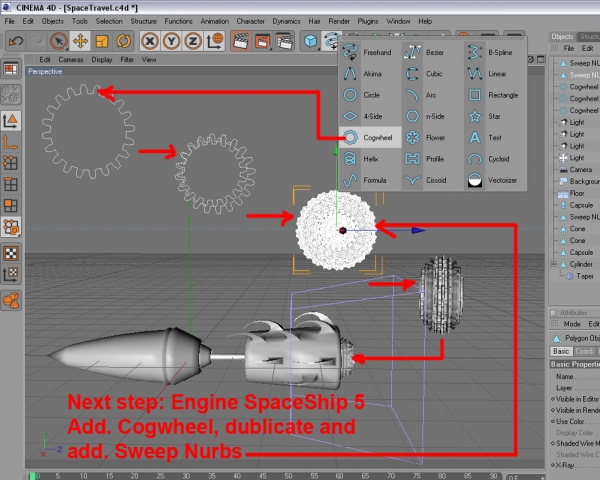Activate the Move tool
This screenshot has width=600, height=480.
[x=80, y=41]
